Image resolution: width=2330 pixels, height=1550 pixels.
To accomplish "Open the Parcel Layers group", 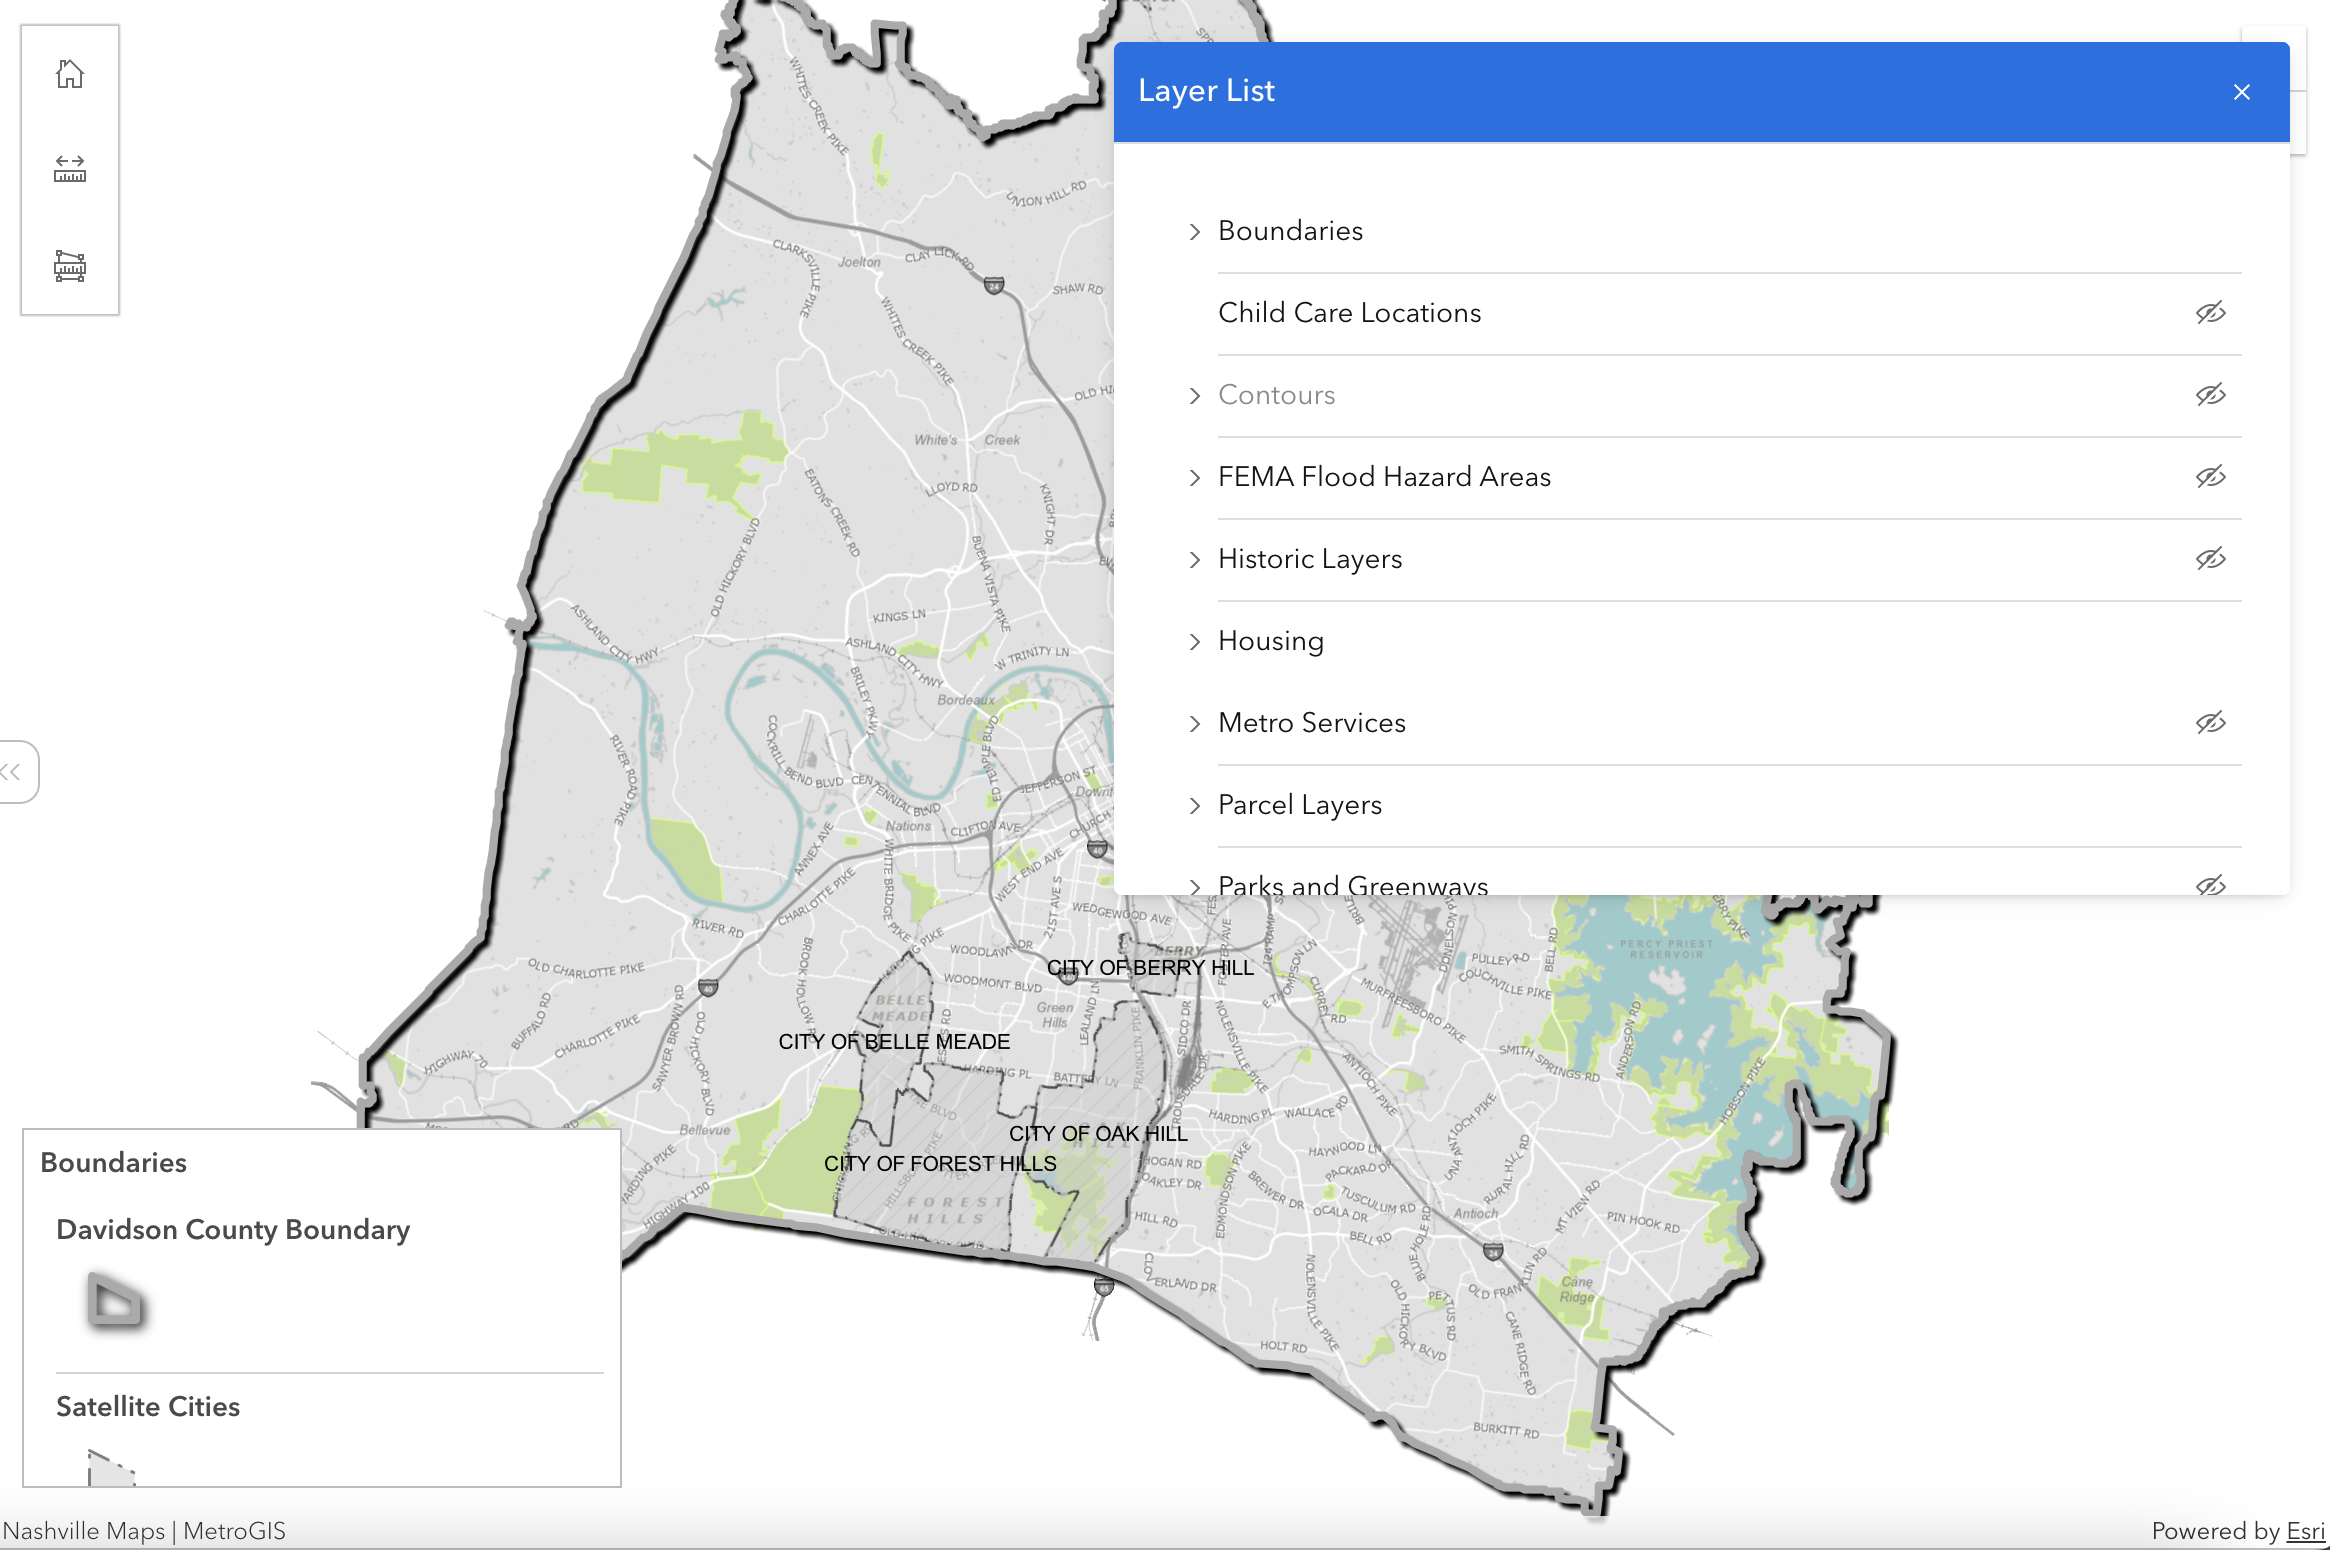I will click(1195, 805).
